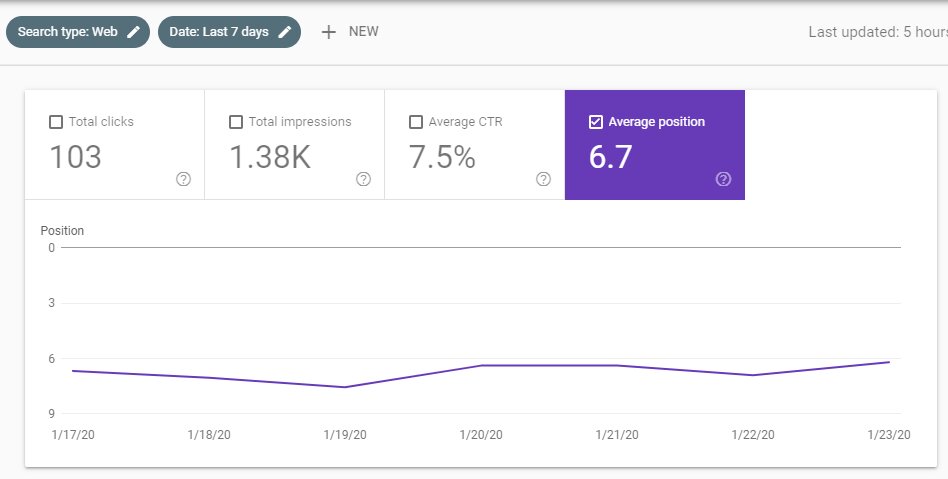Enable the Total impressions checkbox
This screenshot has height=479, width=948.
[x=236, y=122]
